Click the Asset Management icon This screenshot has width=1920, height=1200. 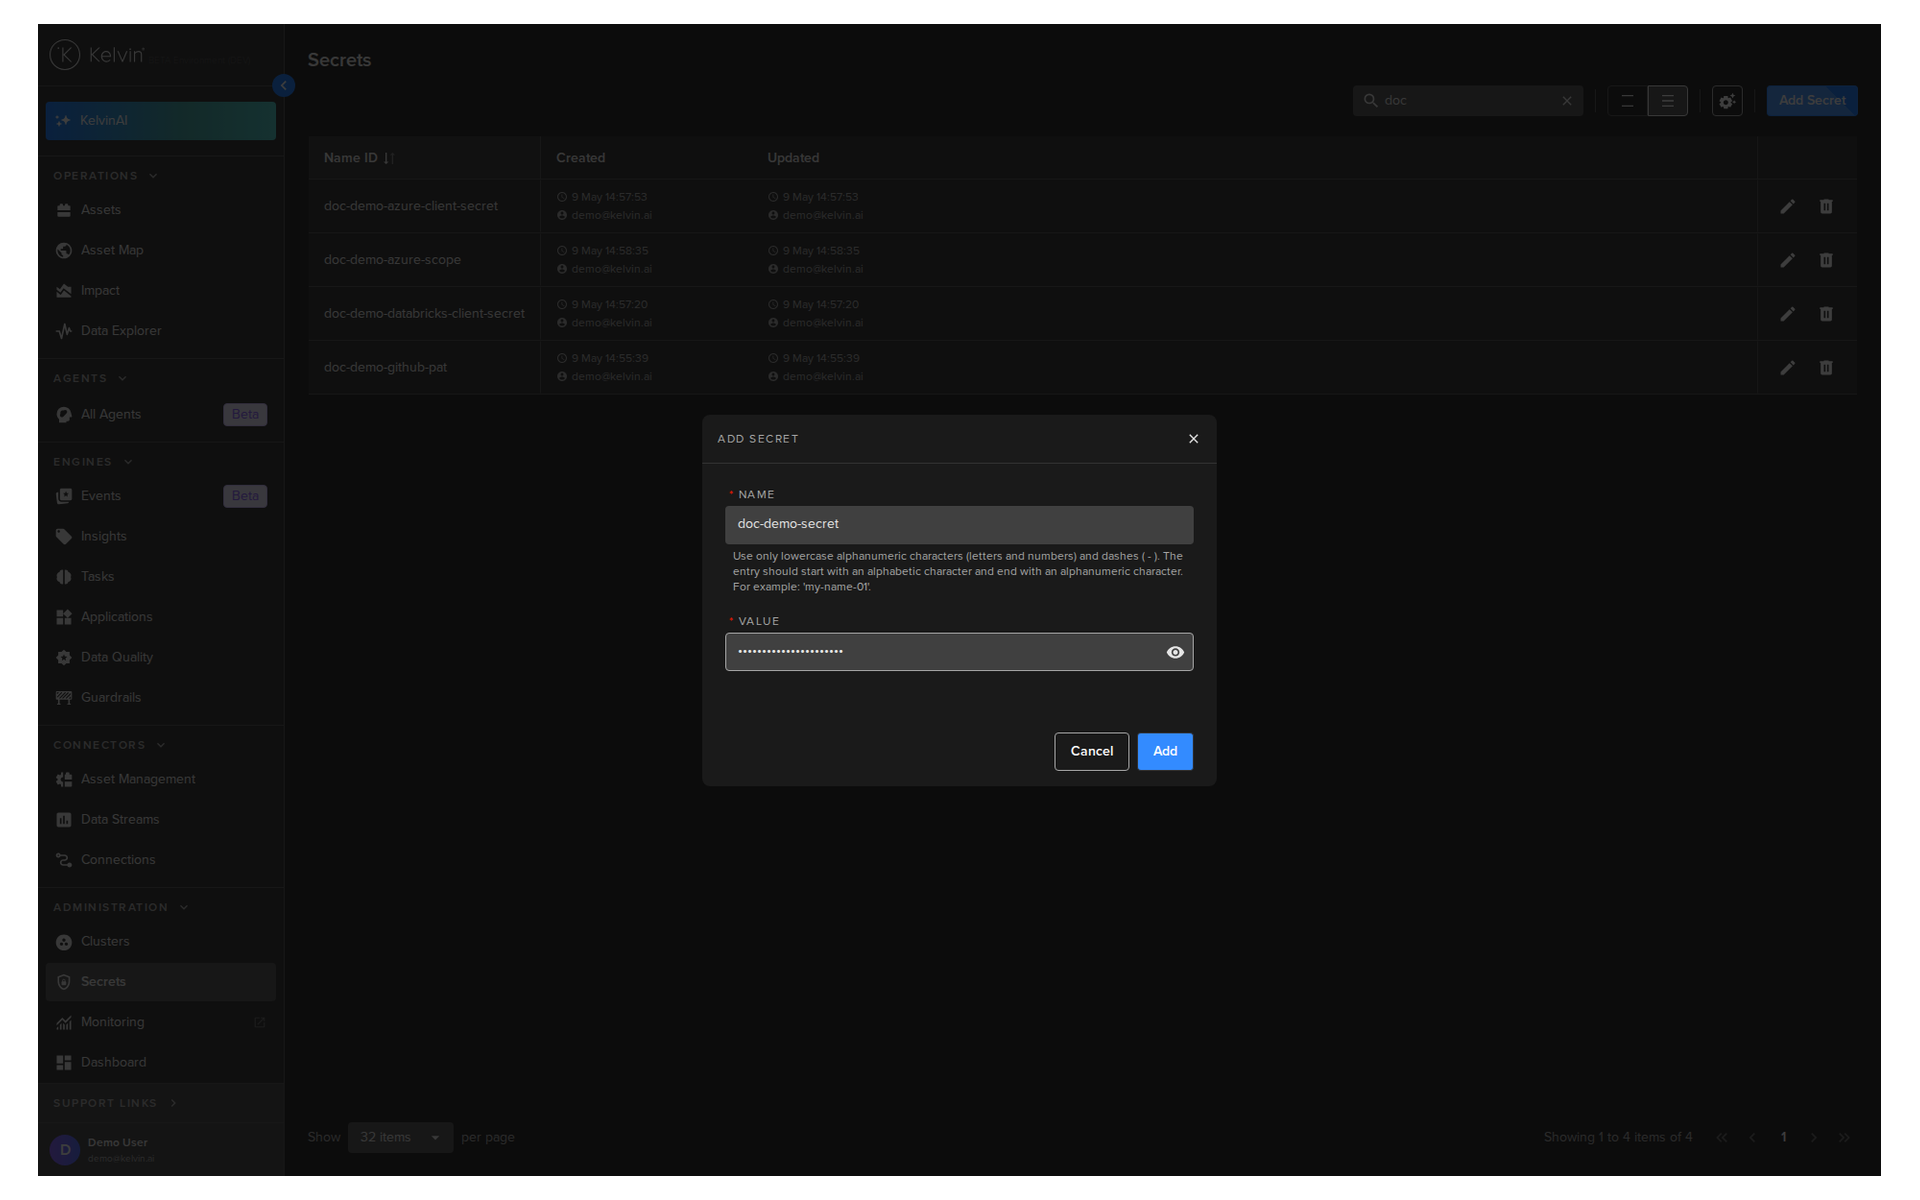(x=64, y=779)
